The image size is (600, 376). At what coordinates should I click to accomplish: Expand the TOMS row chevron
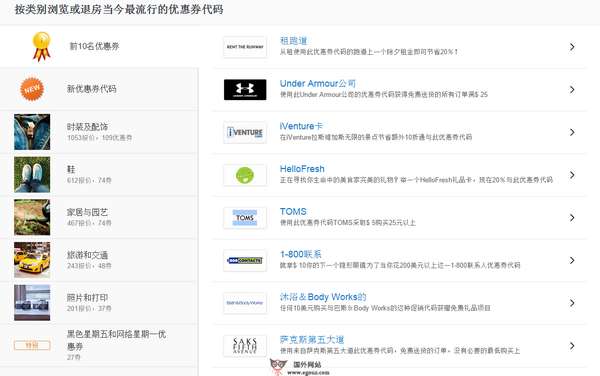(572, 218)
